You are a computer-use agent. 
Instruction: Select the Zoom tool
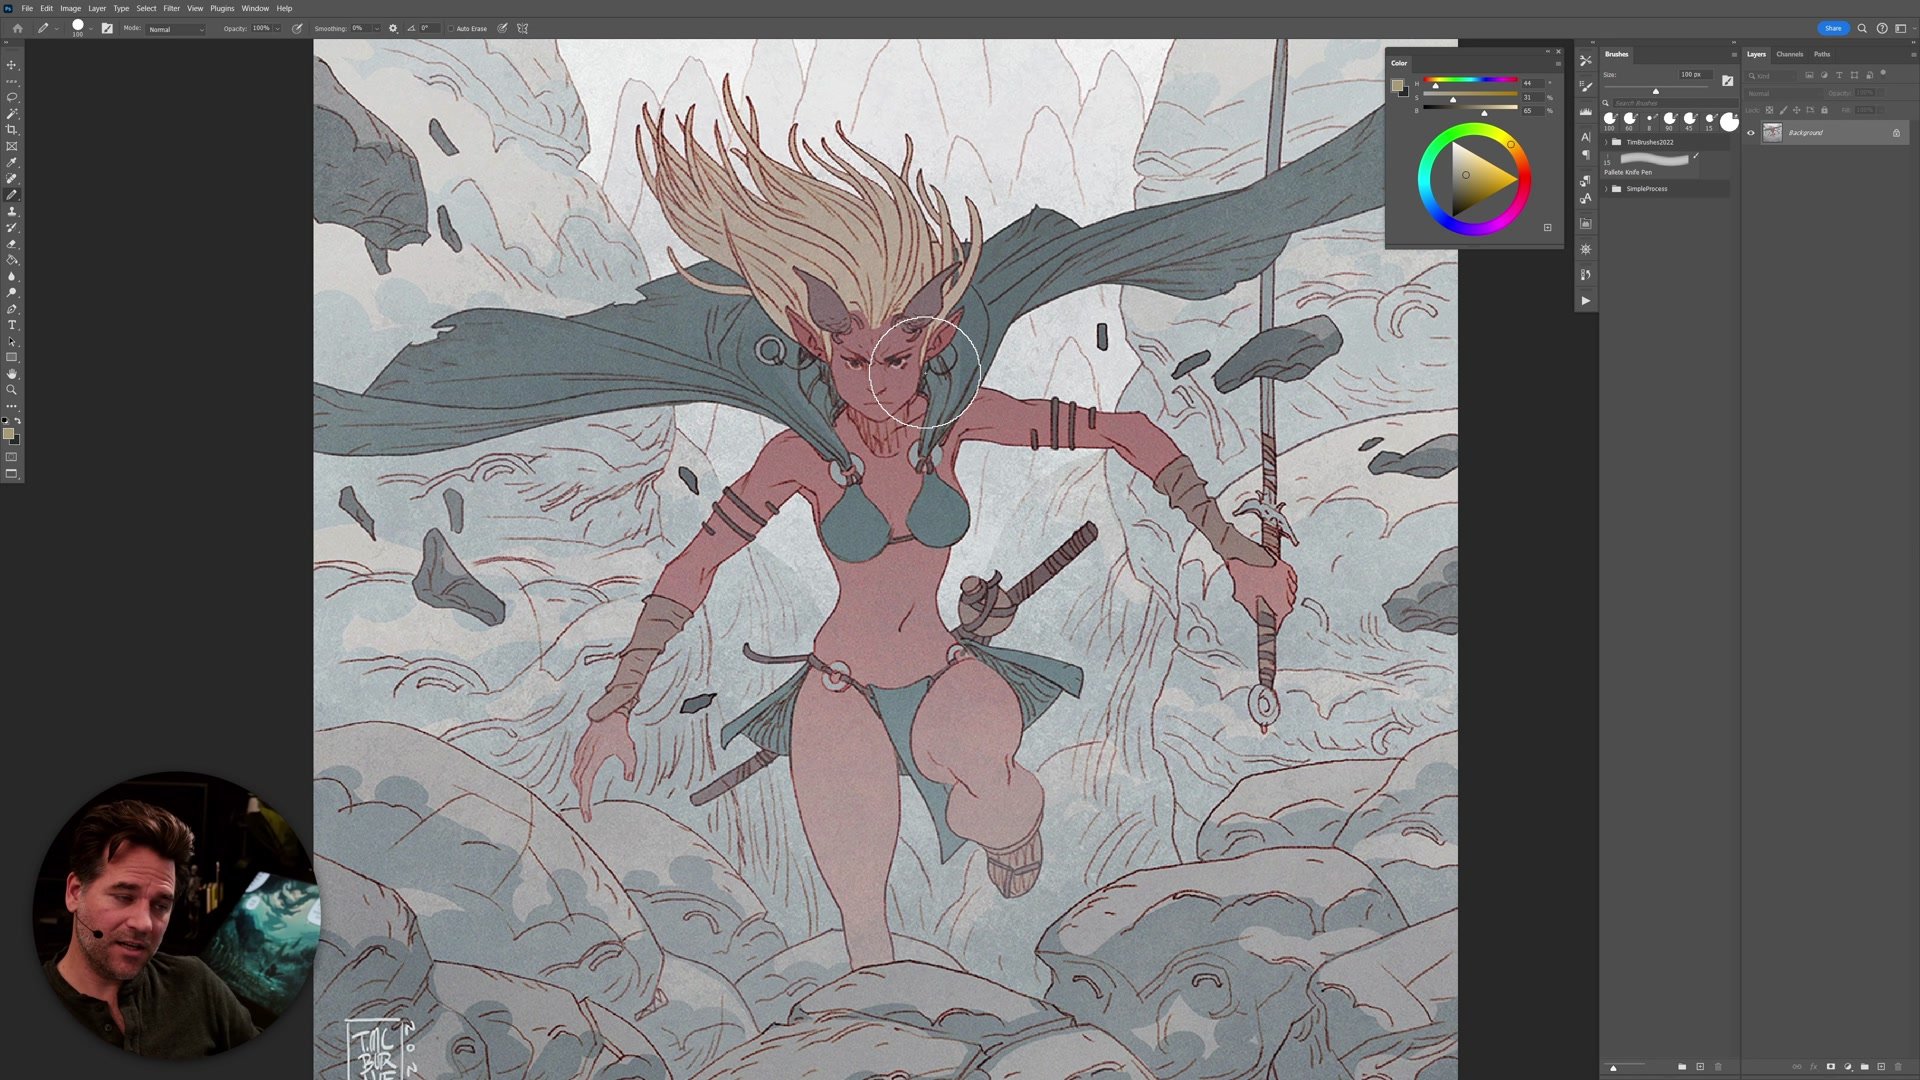click(x=12, y=390)
